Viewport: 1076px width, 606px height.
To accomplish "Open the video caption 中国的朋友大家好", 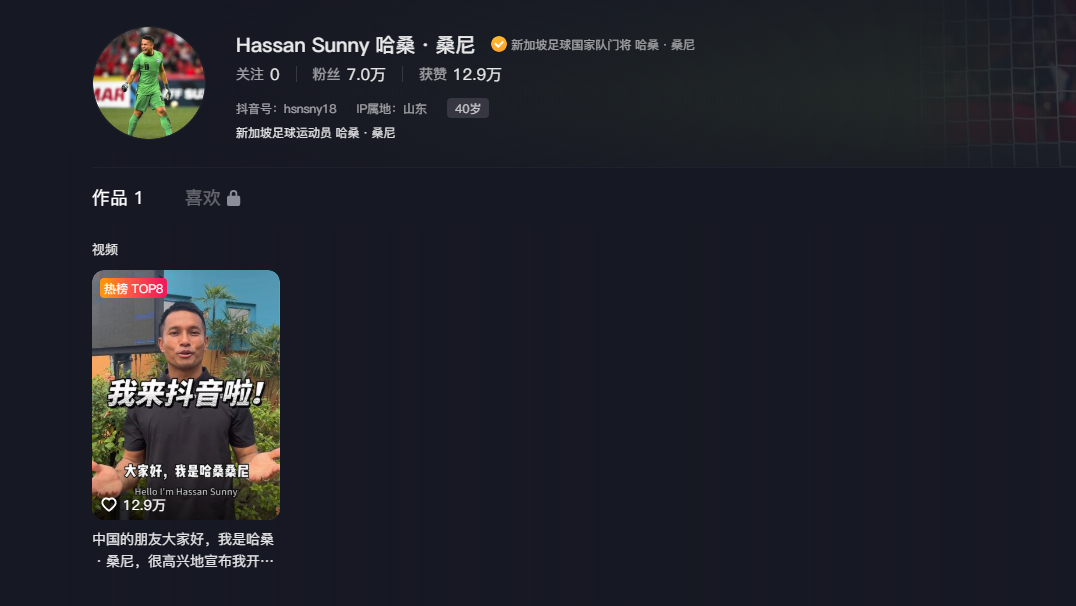I will [x=183, y=550].
